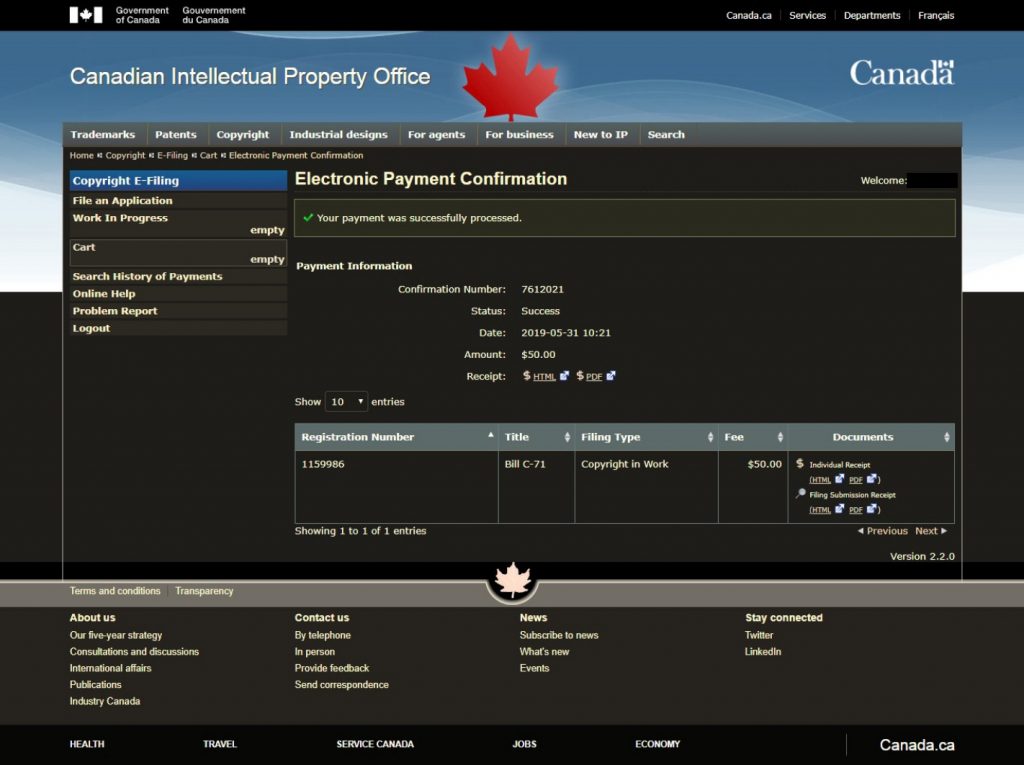Click the dollar icon next to Individual Receipt

(800, 464)
